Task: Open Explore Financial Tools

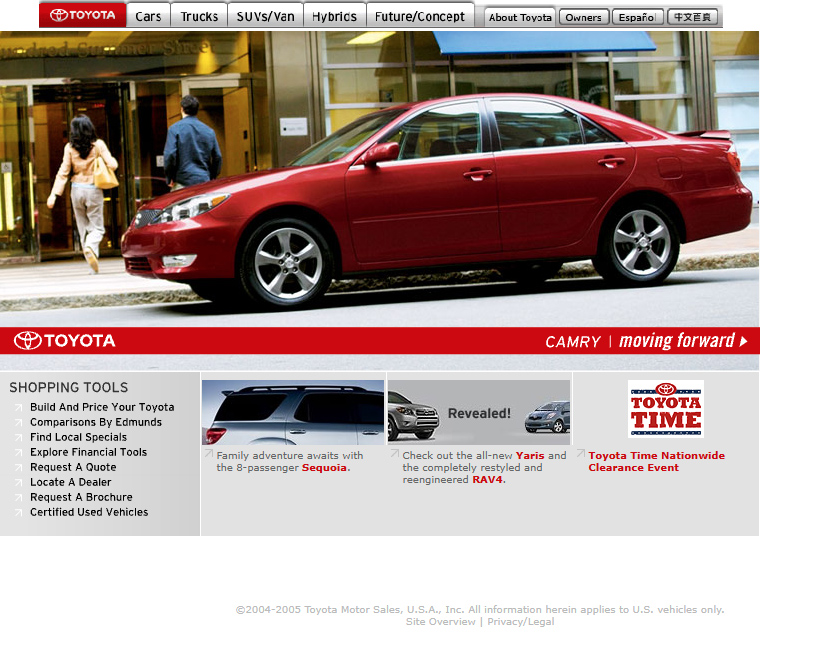Action: (88, 452)
